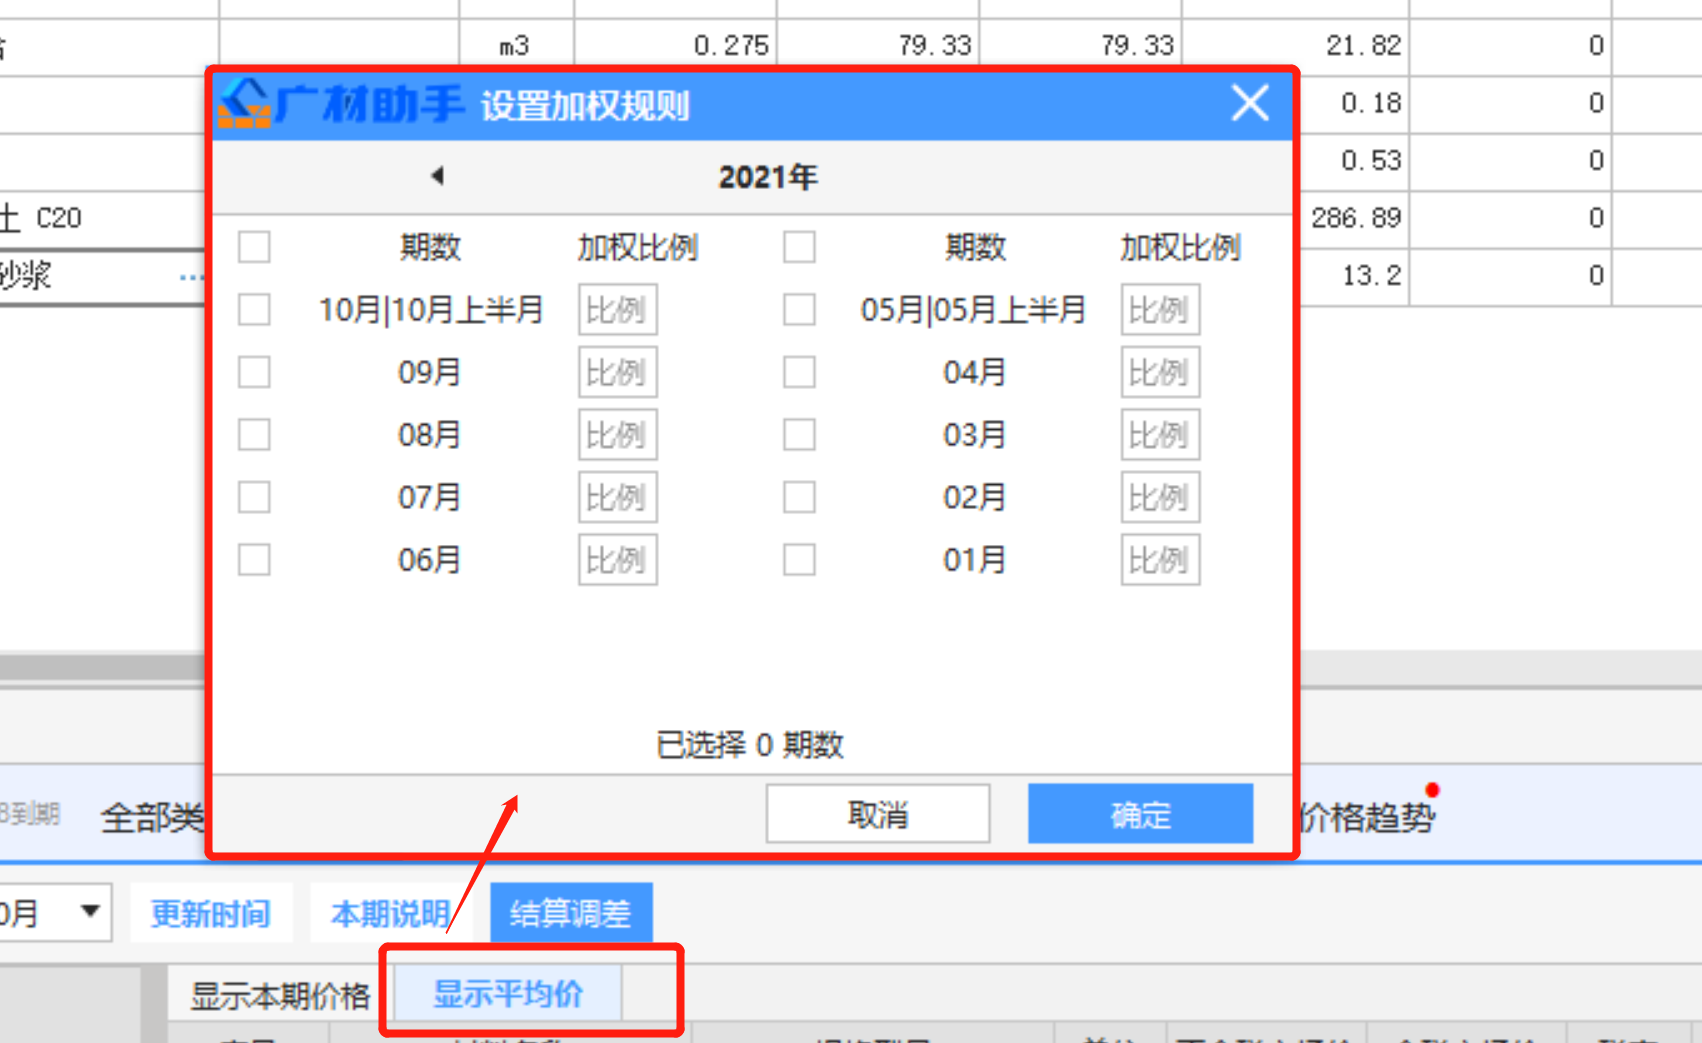This screenshot has width=1702, height=1043.
Task: Check the 04月 period checkbox
Action: click(x=799, y=372)
